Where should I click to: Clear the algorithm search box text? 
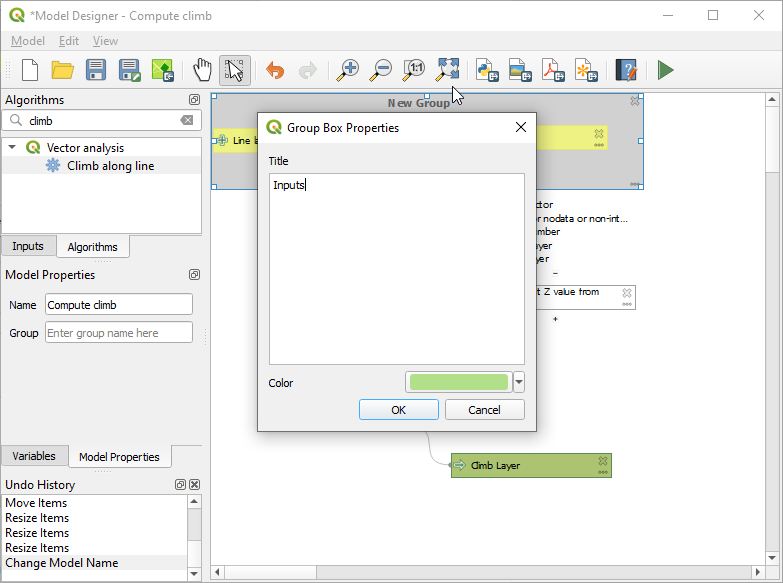click(187, 120)
